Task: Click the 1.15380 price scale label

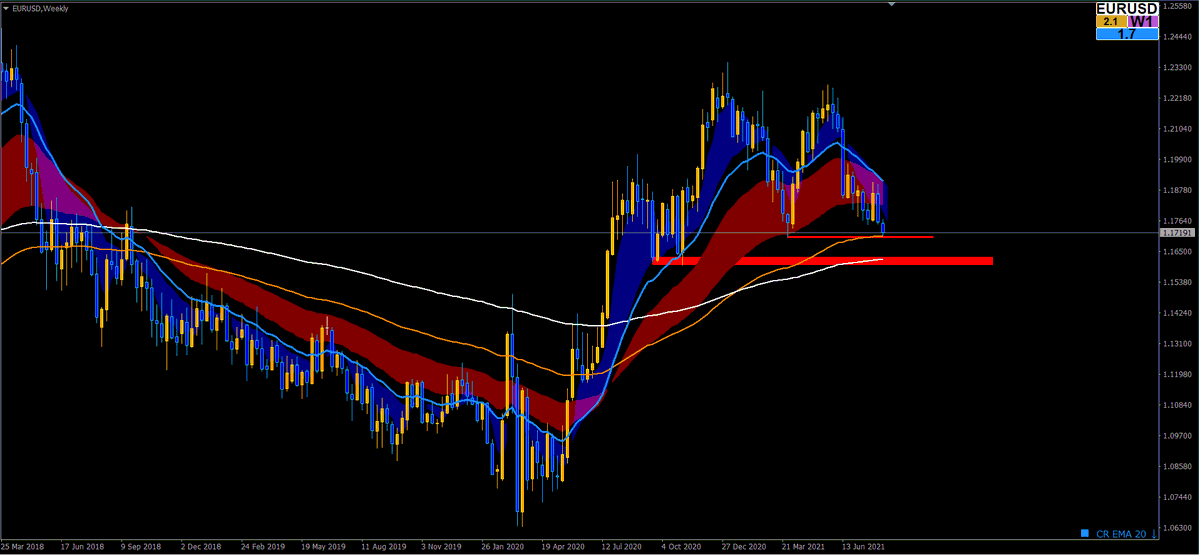Action: click(1179, 282)
